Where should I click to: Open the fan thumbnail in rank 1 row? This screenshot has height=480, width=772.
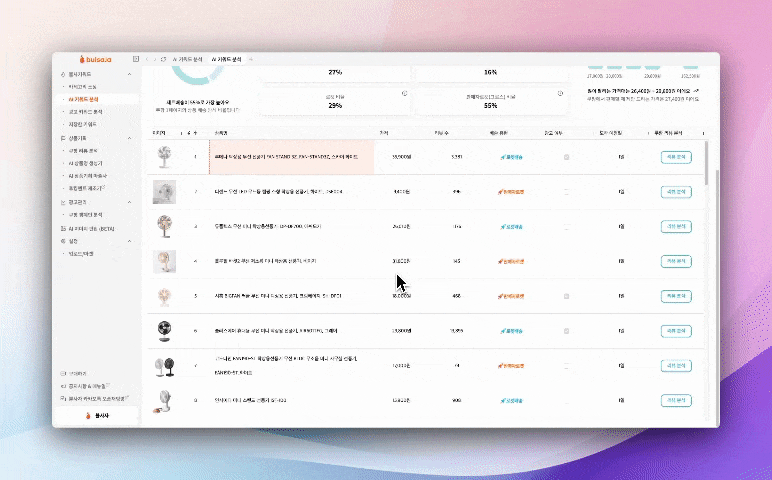pos(164,157)
